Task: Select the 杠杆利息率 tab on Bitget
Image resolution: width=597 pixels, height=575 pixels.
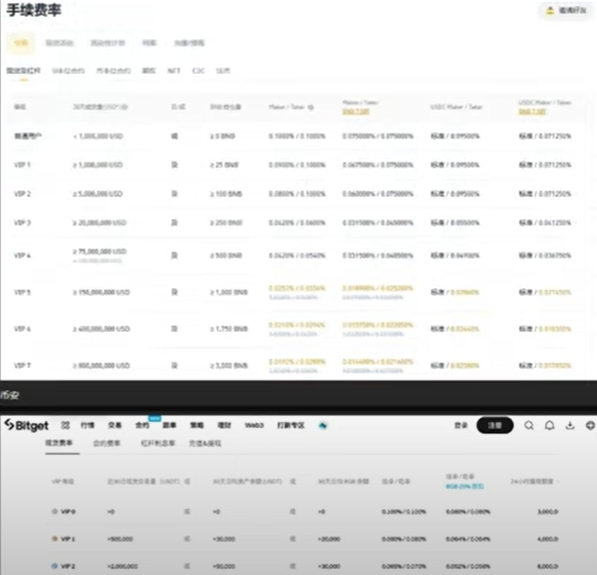Action: (158, 443)
